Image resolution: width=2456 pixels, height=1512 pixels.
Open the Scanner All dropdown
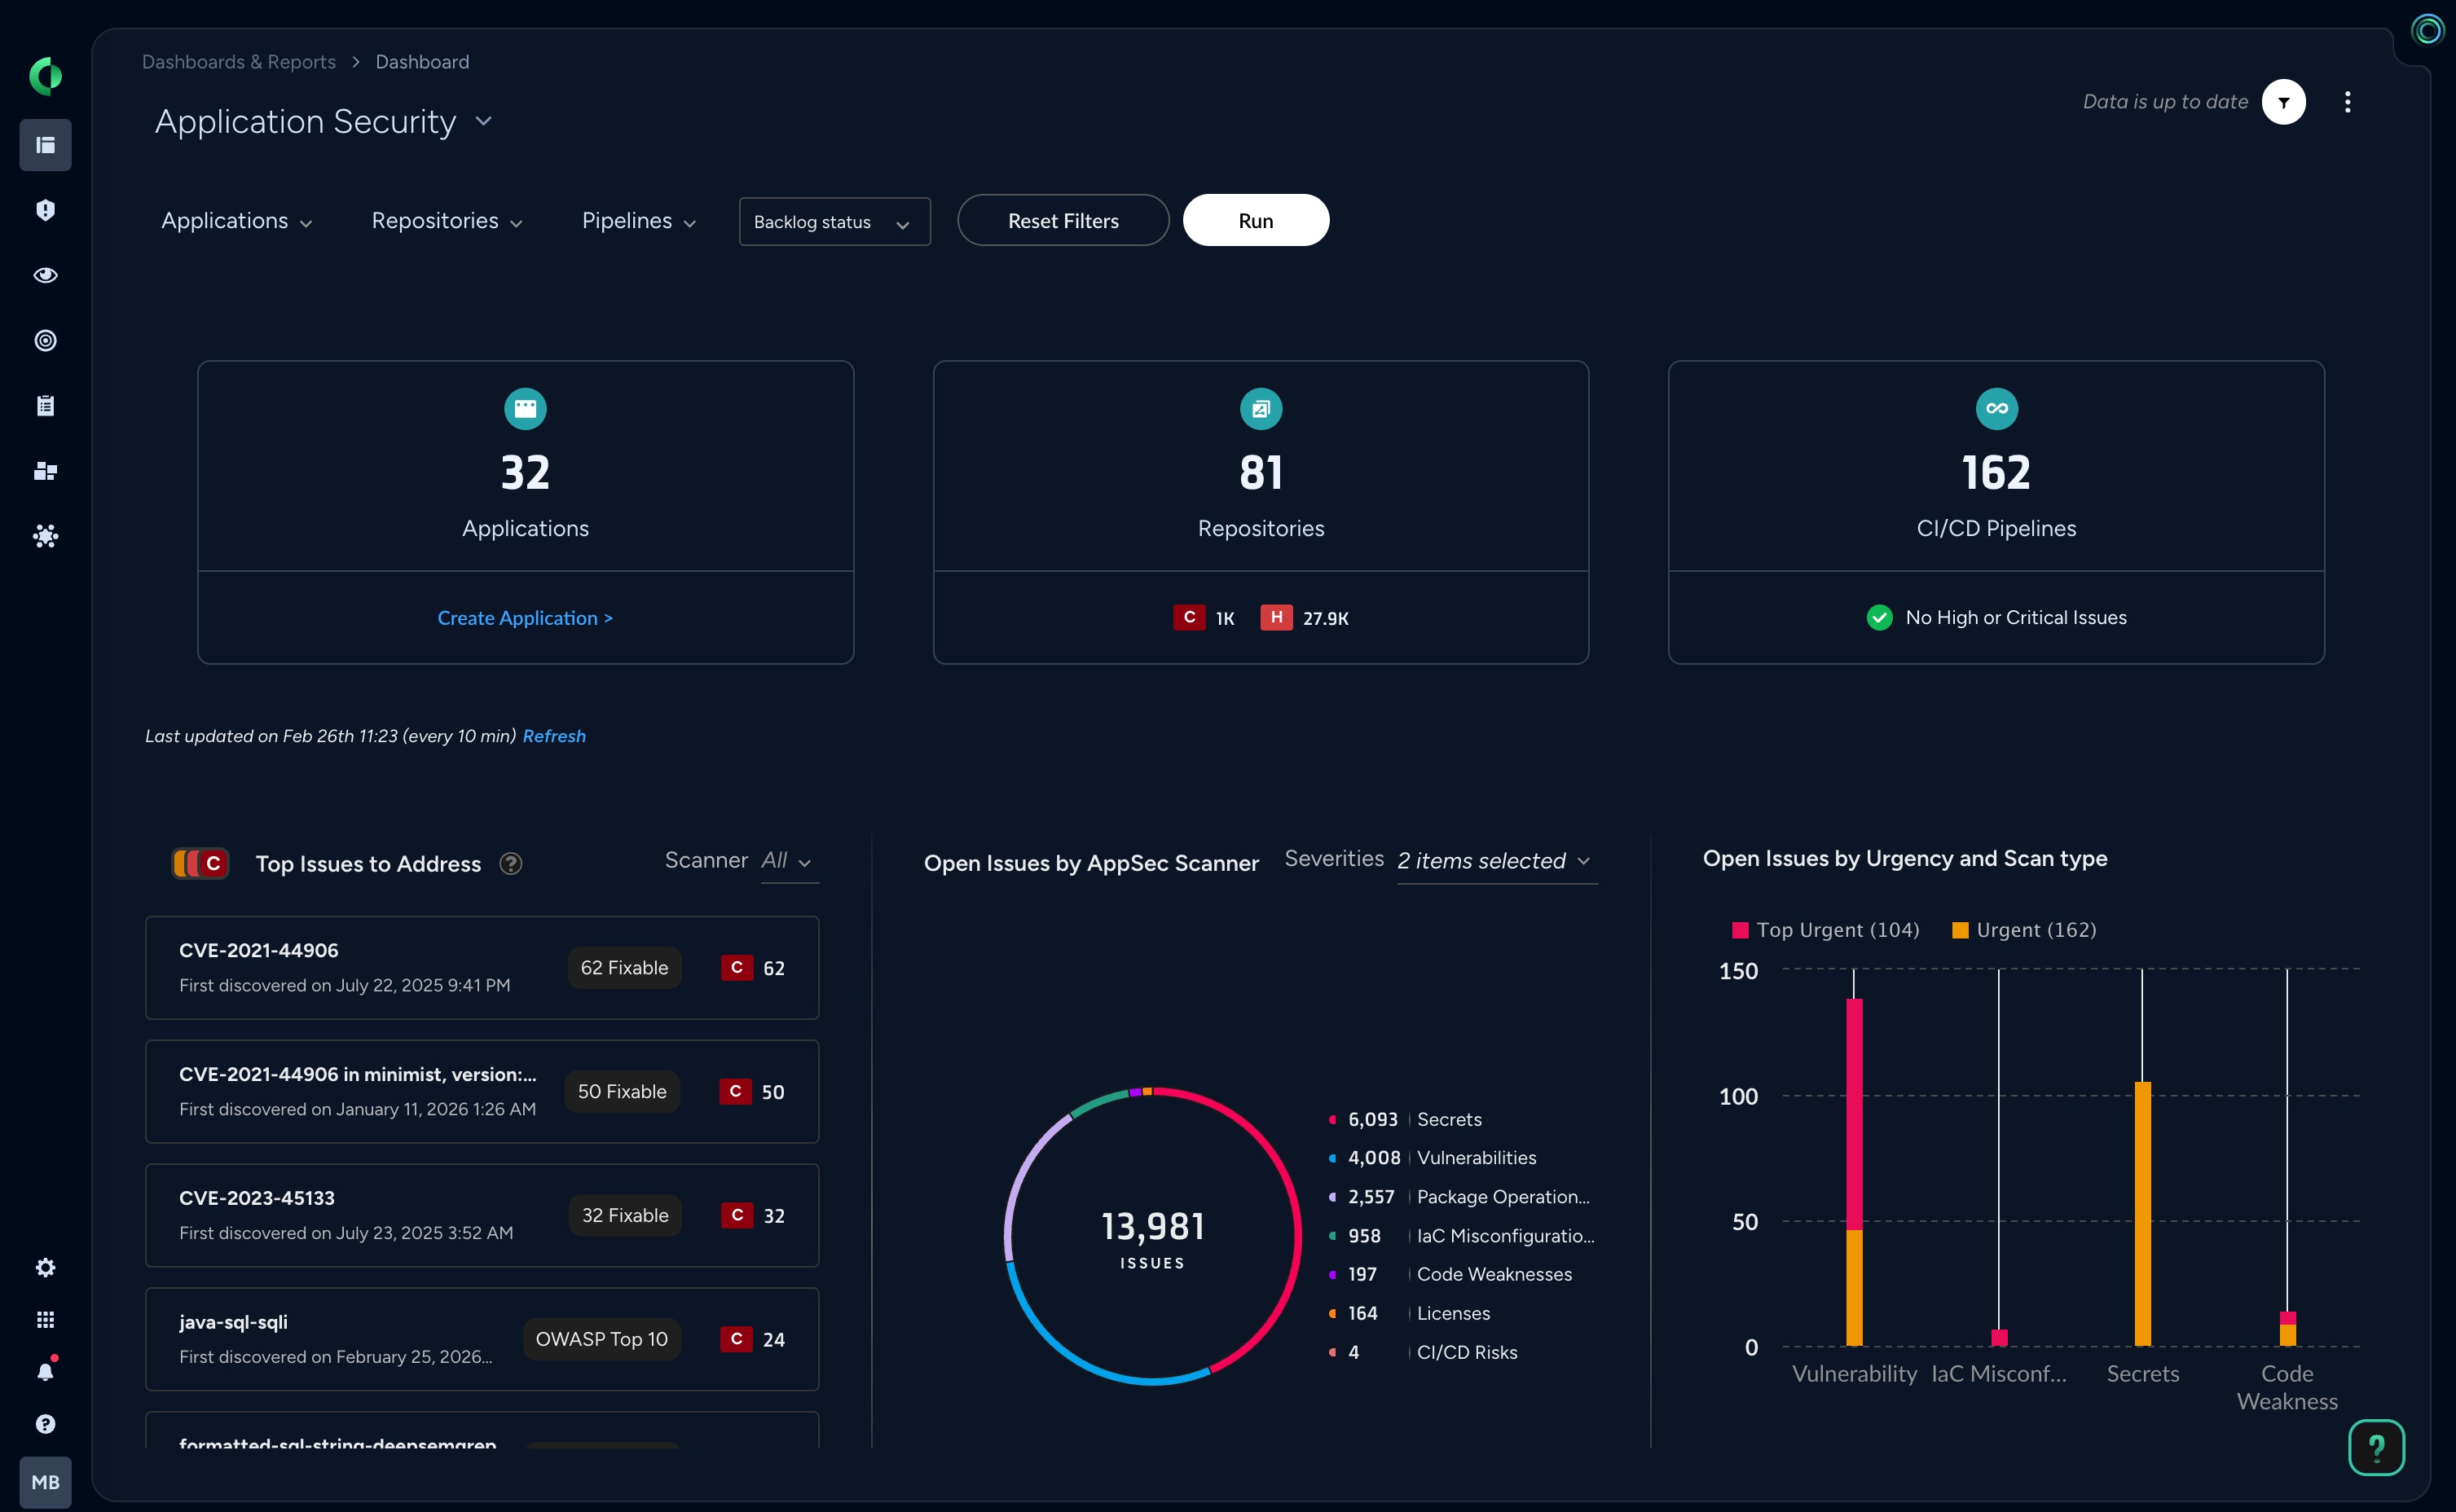click(788, 861)
